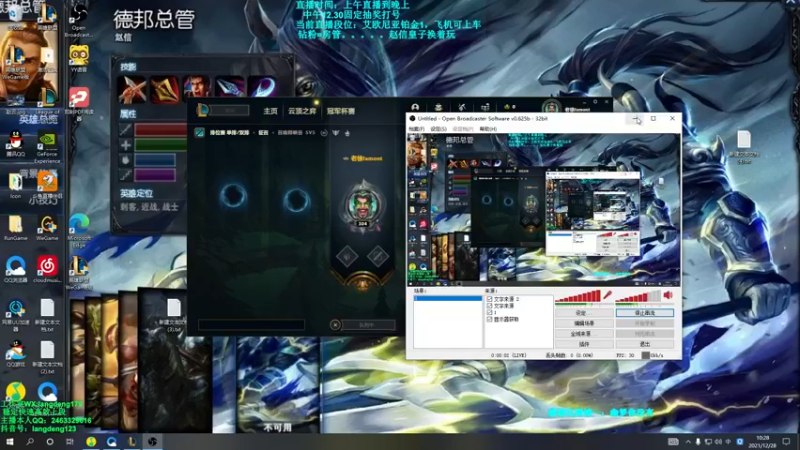
Task: Toggle the 文字来源 2 source checkbox
Action: 489,299
